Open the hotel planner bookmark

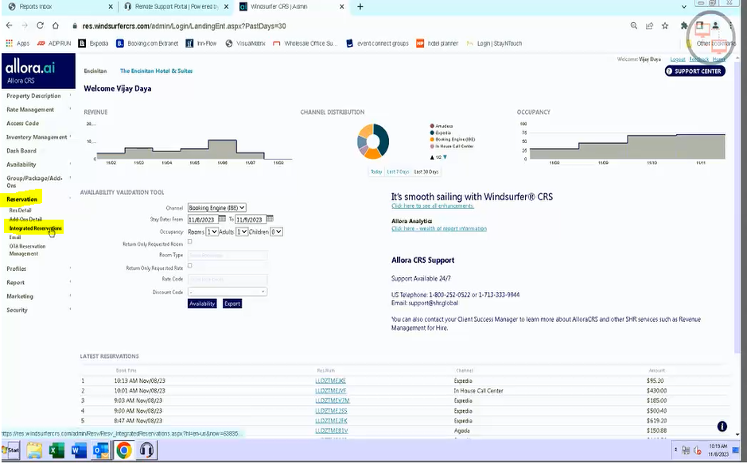(x=437, y=43)
